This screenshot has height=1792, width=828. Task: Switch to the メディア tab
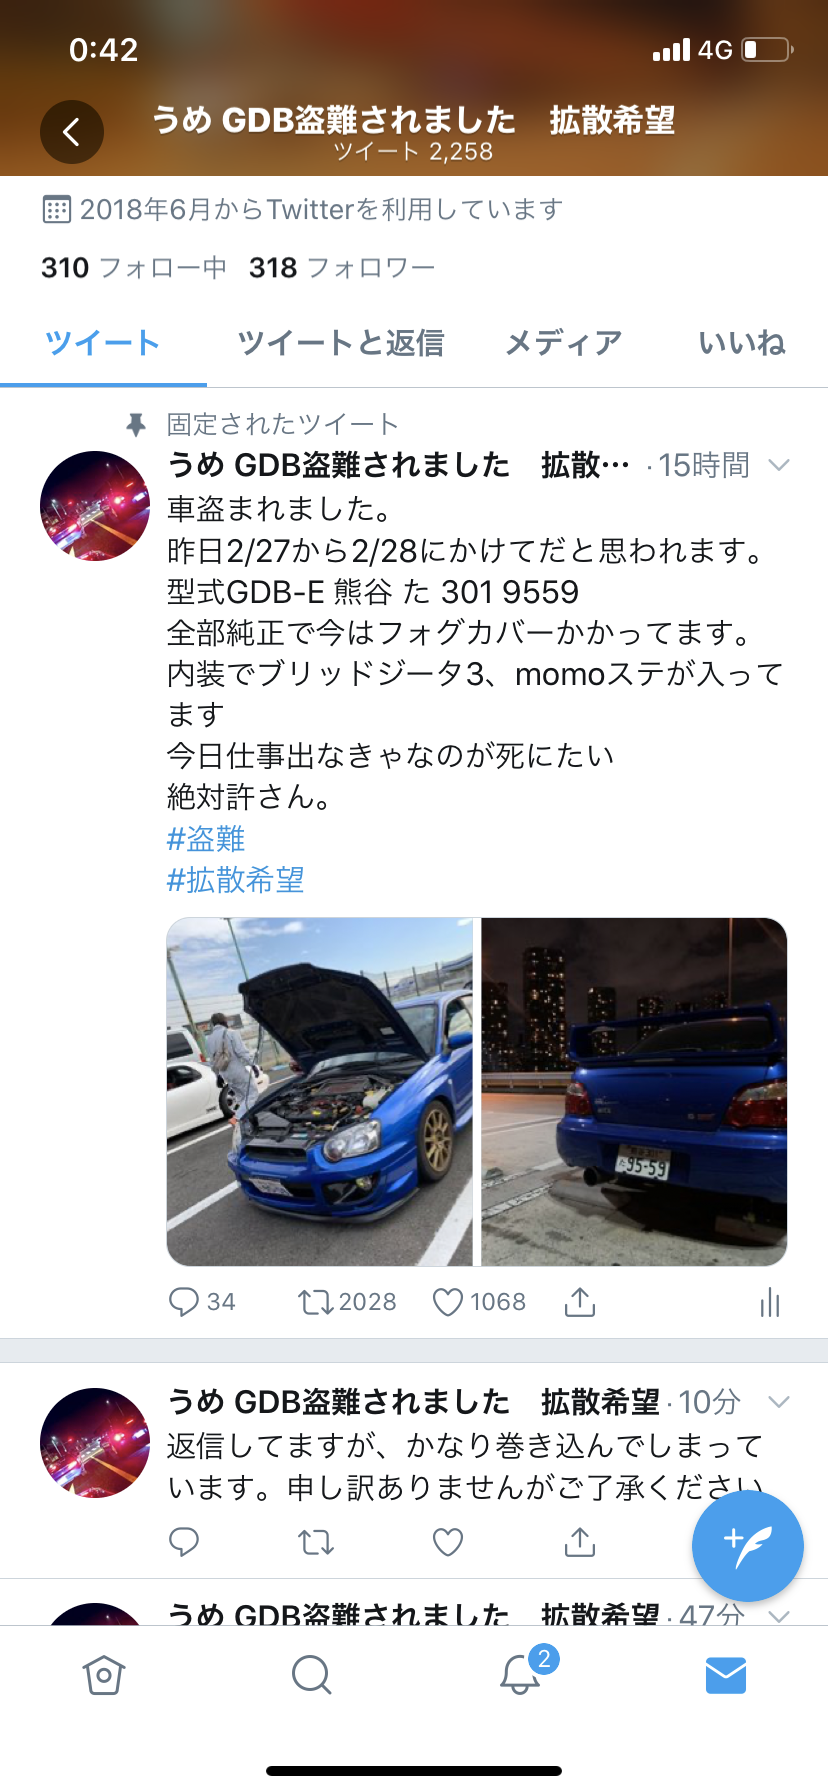point(564,343)
